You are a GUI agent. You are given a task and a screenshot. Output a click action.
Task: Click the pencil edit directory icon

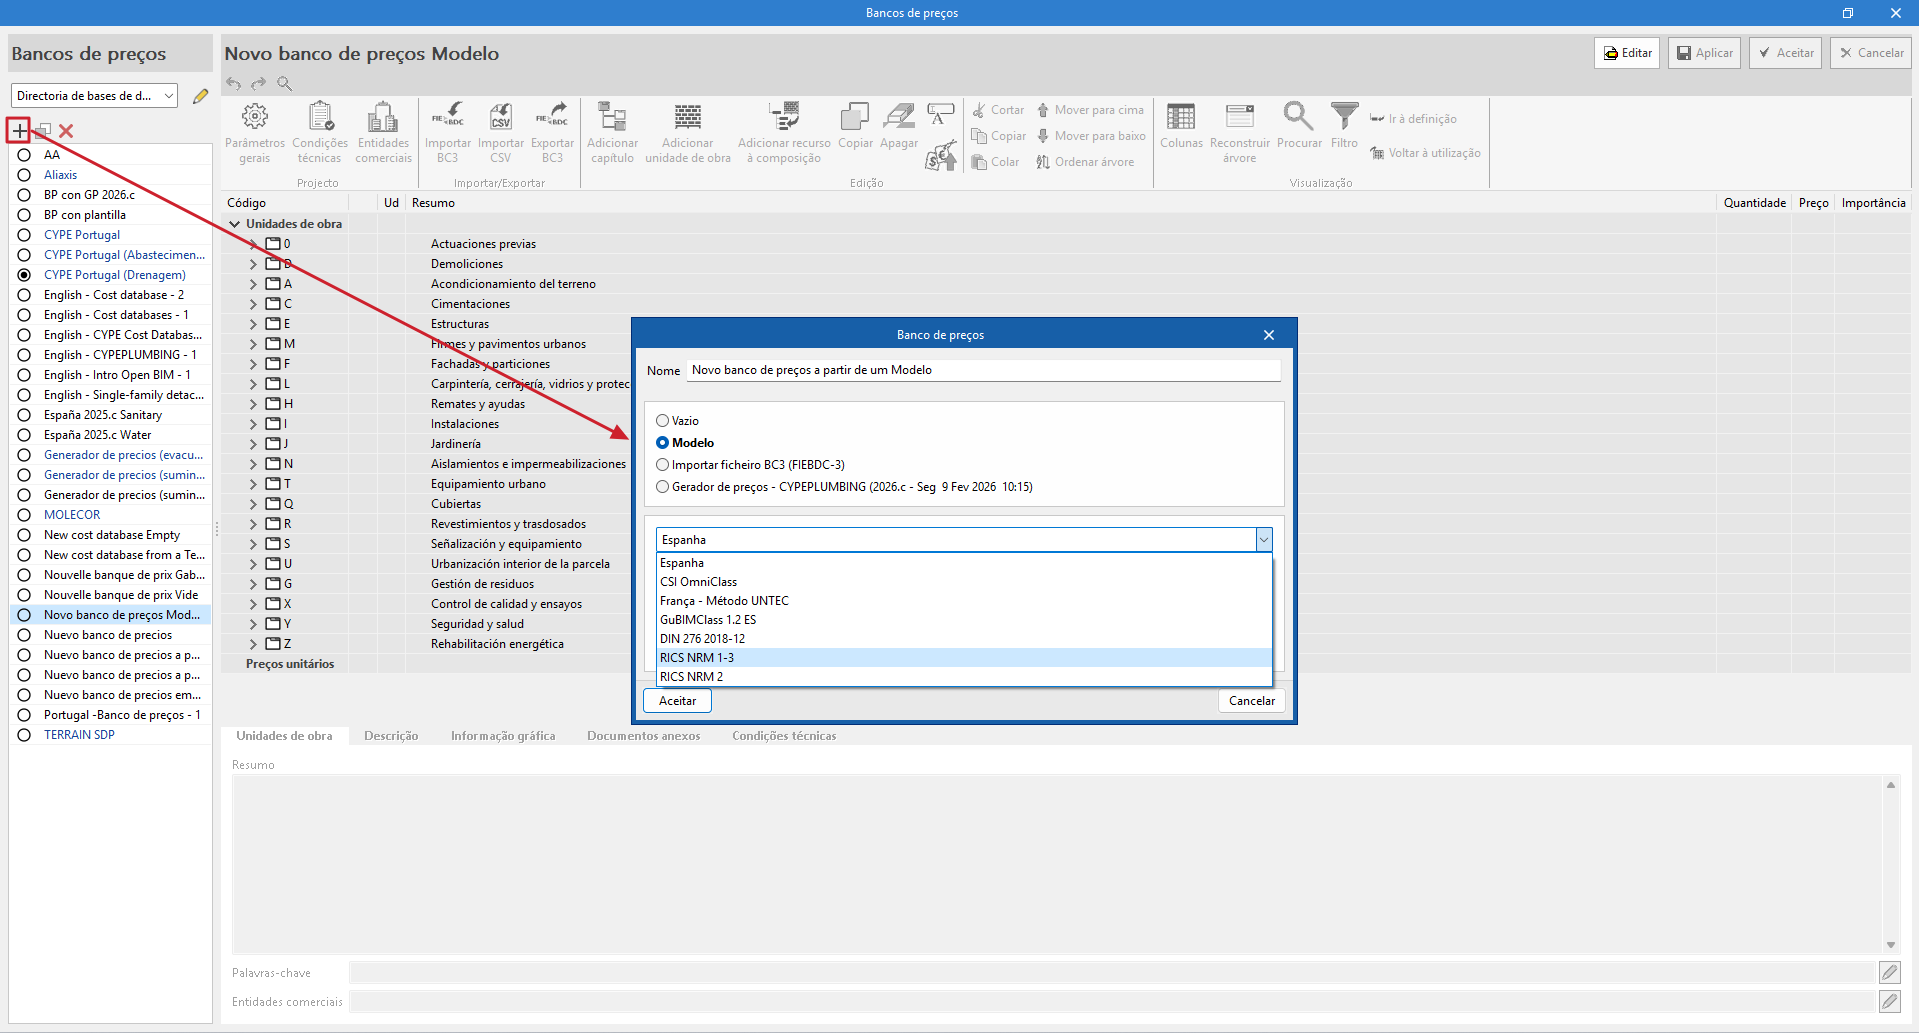200,96
